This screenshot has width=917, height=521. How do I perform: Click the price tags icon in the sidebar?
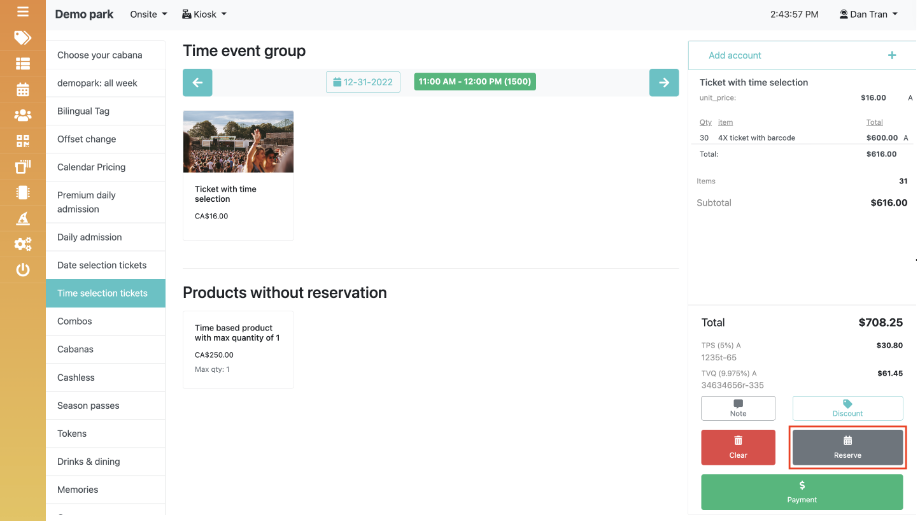click(22, 38)
